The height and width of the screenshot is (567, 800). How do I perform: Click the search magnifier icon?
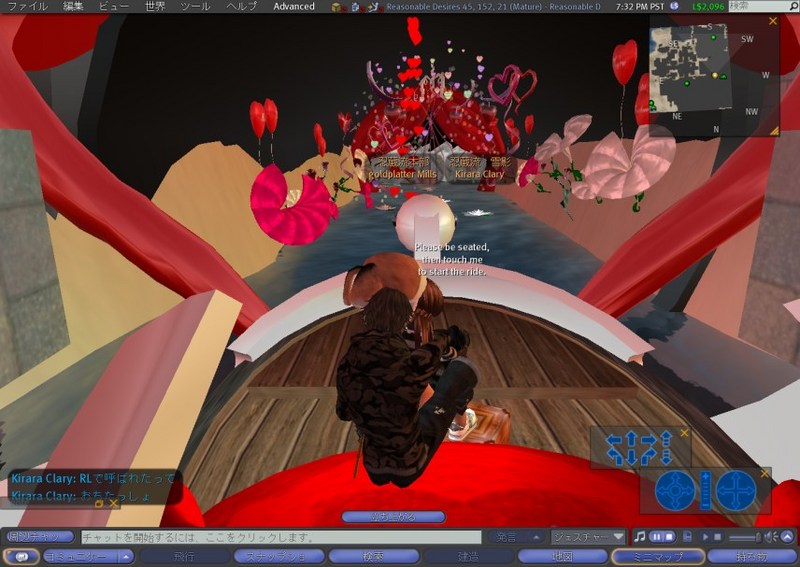(793, 6)
